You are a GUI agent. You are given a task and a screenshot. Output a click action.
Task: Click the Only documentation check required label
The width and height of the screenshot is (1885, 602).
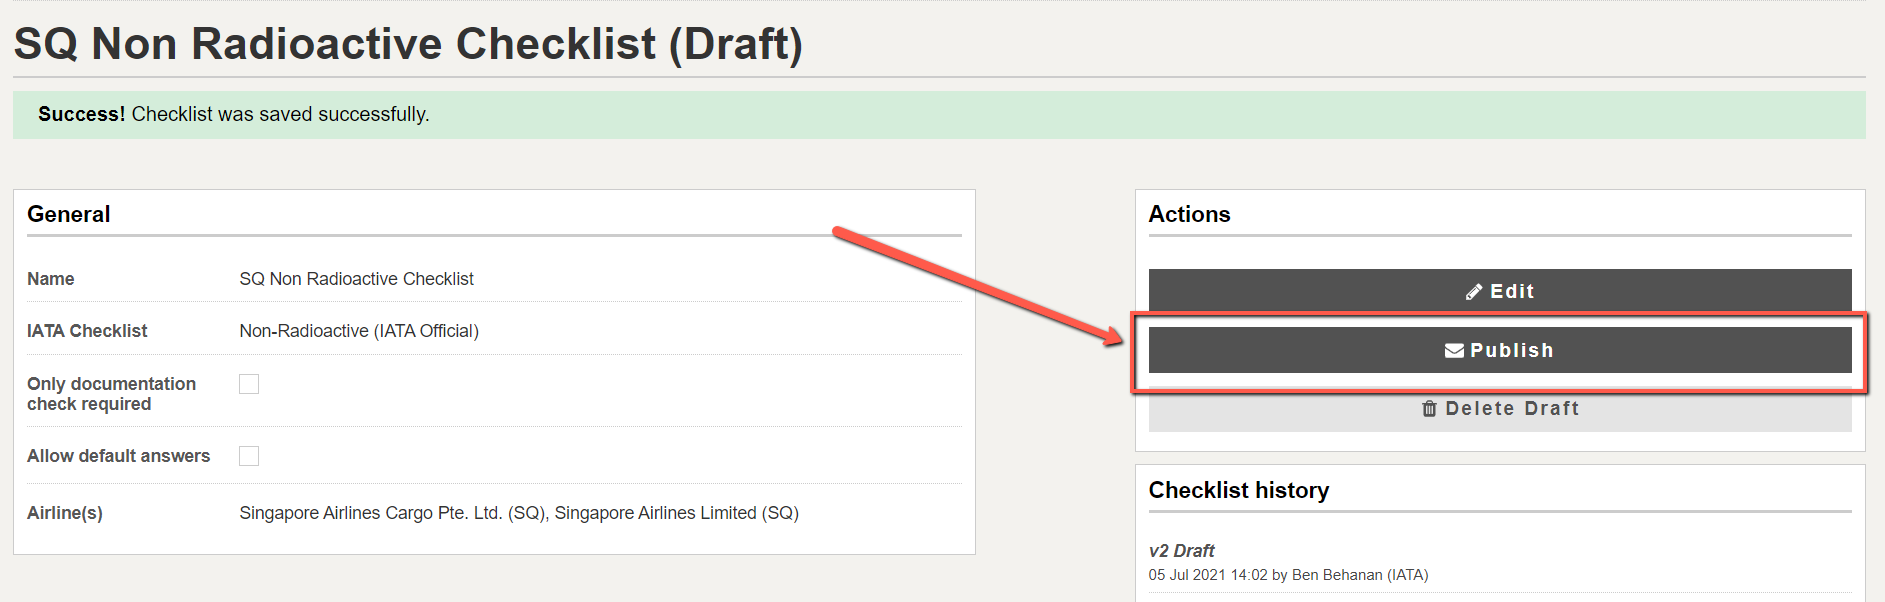pyautogui.click(x=111, y=394)
